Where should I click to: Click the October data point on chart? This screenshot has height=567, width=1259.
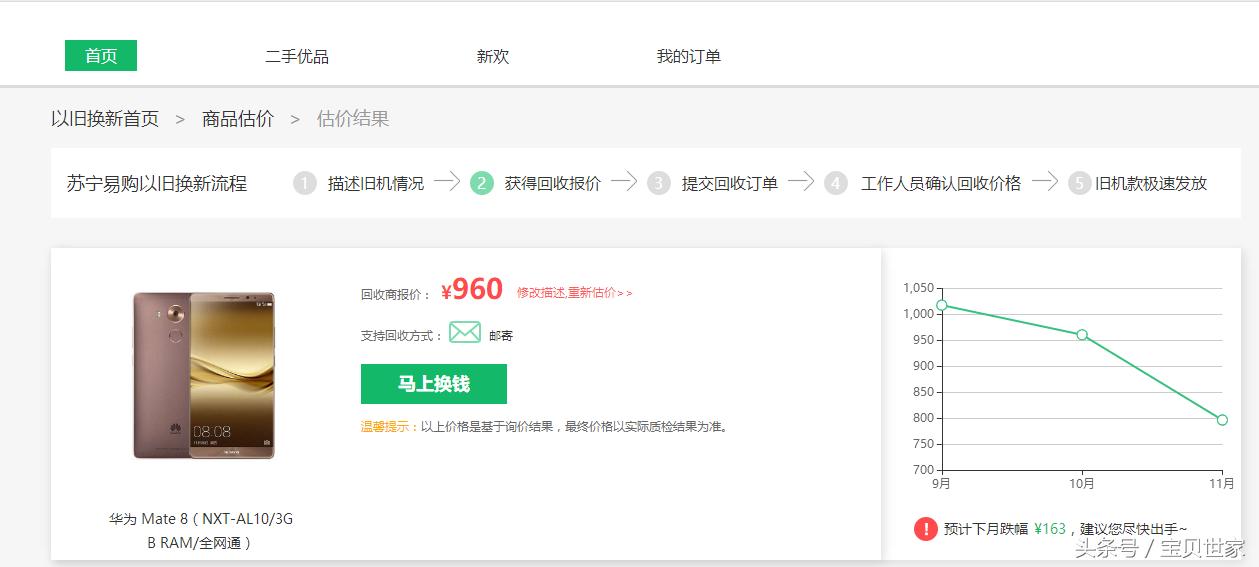[1081, 335]
